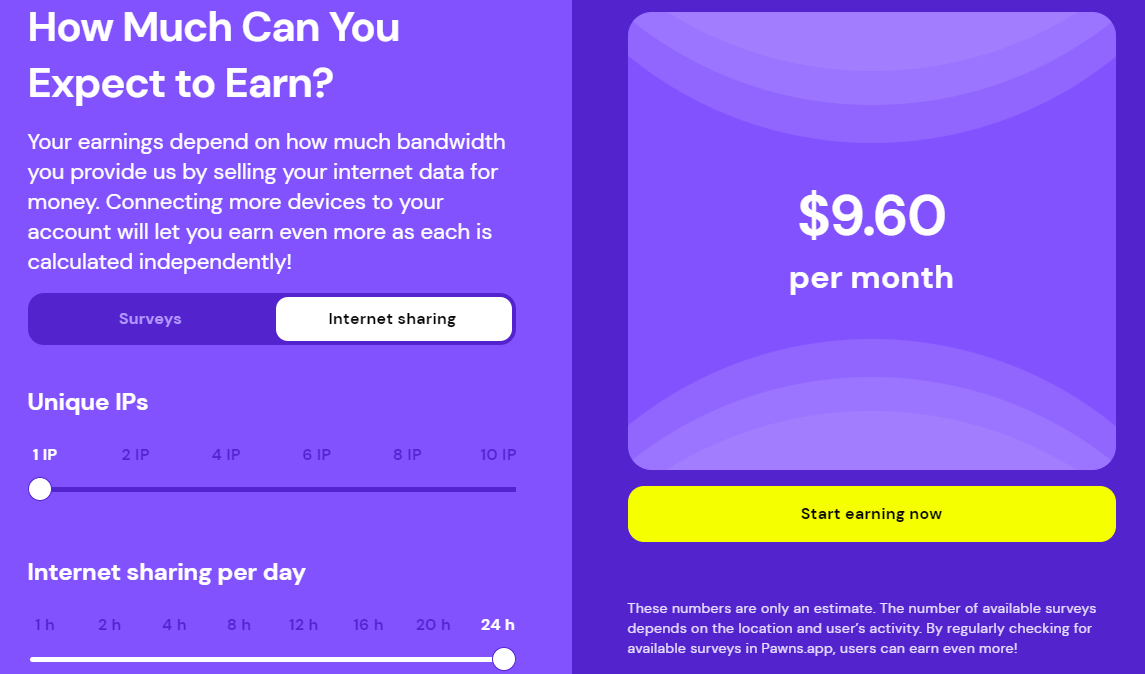Switch to the Surveys tab

point(150,319)
